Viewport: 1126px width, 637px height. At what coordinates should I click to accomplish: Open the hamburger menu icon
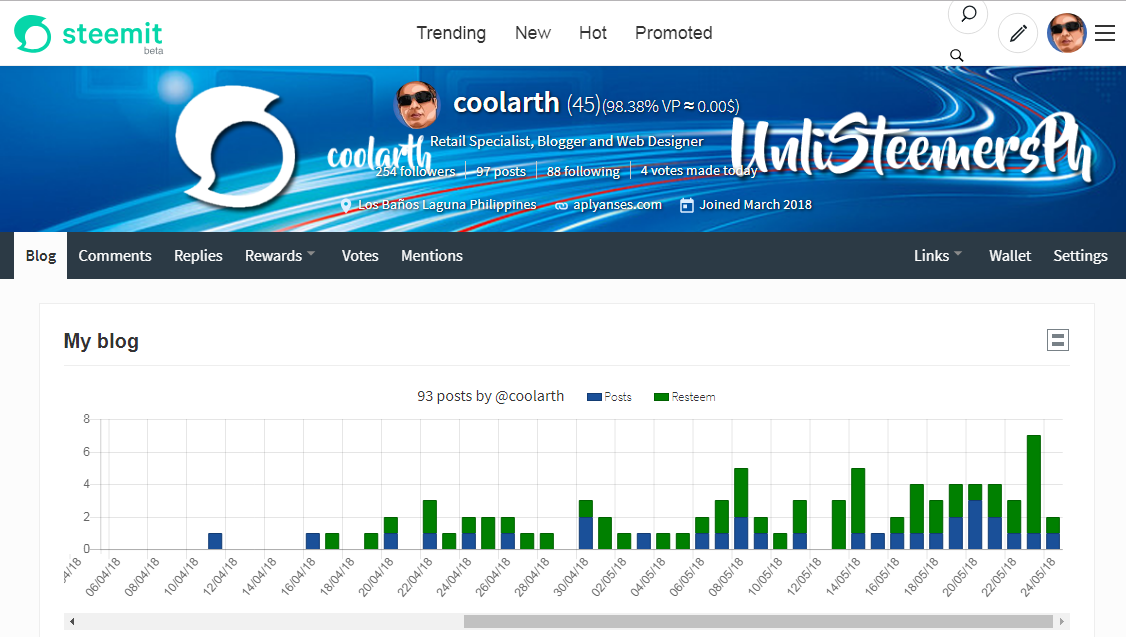[x=1104, y=33]
